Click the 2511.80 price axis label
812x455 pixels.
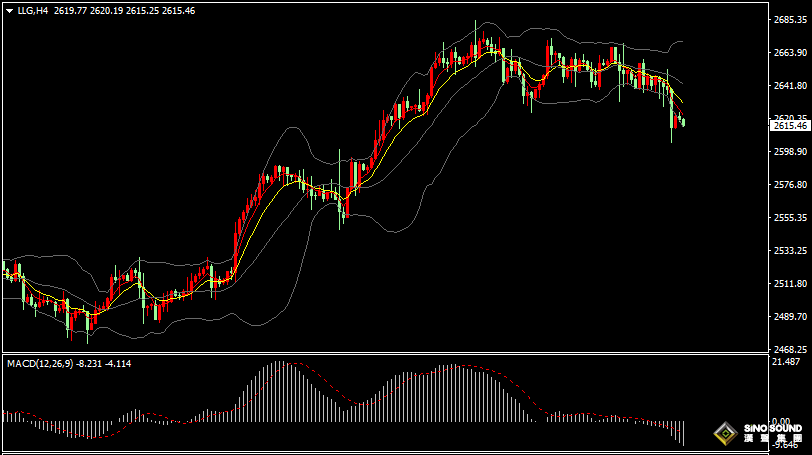790,284
